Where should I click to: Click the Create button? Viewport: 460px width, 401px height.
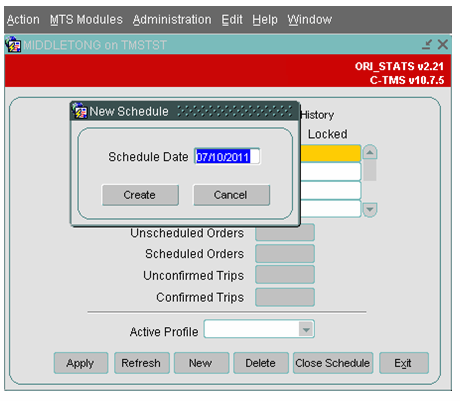pos(140,195)
